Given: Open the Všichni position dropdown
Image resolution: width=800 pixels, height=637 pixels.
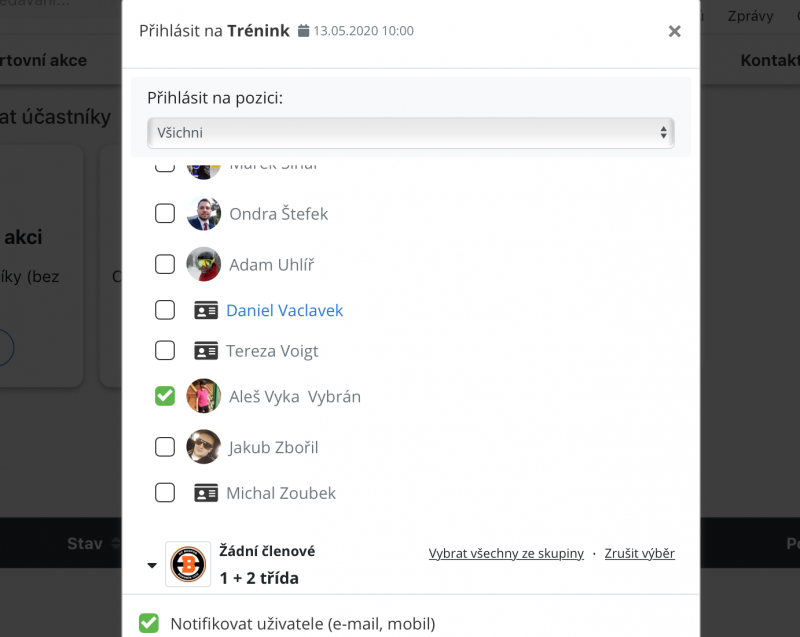Looking at the screenshot, I should coord(411,133).
